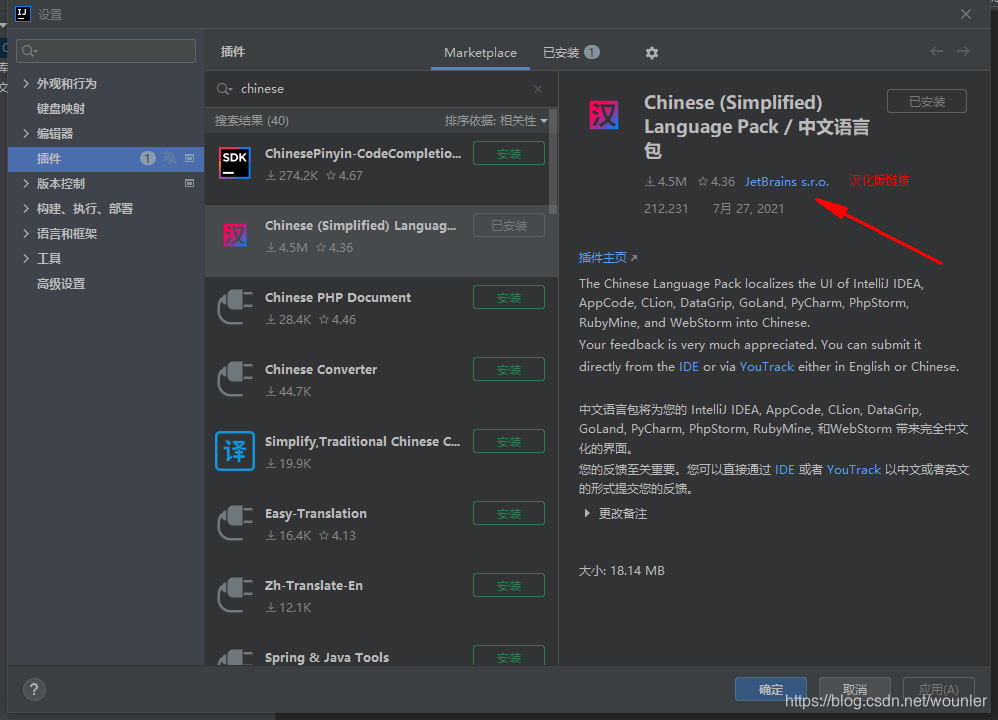Click the back navigation arrow
This screenshot has width=998, height=720.
point(936,51)
